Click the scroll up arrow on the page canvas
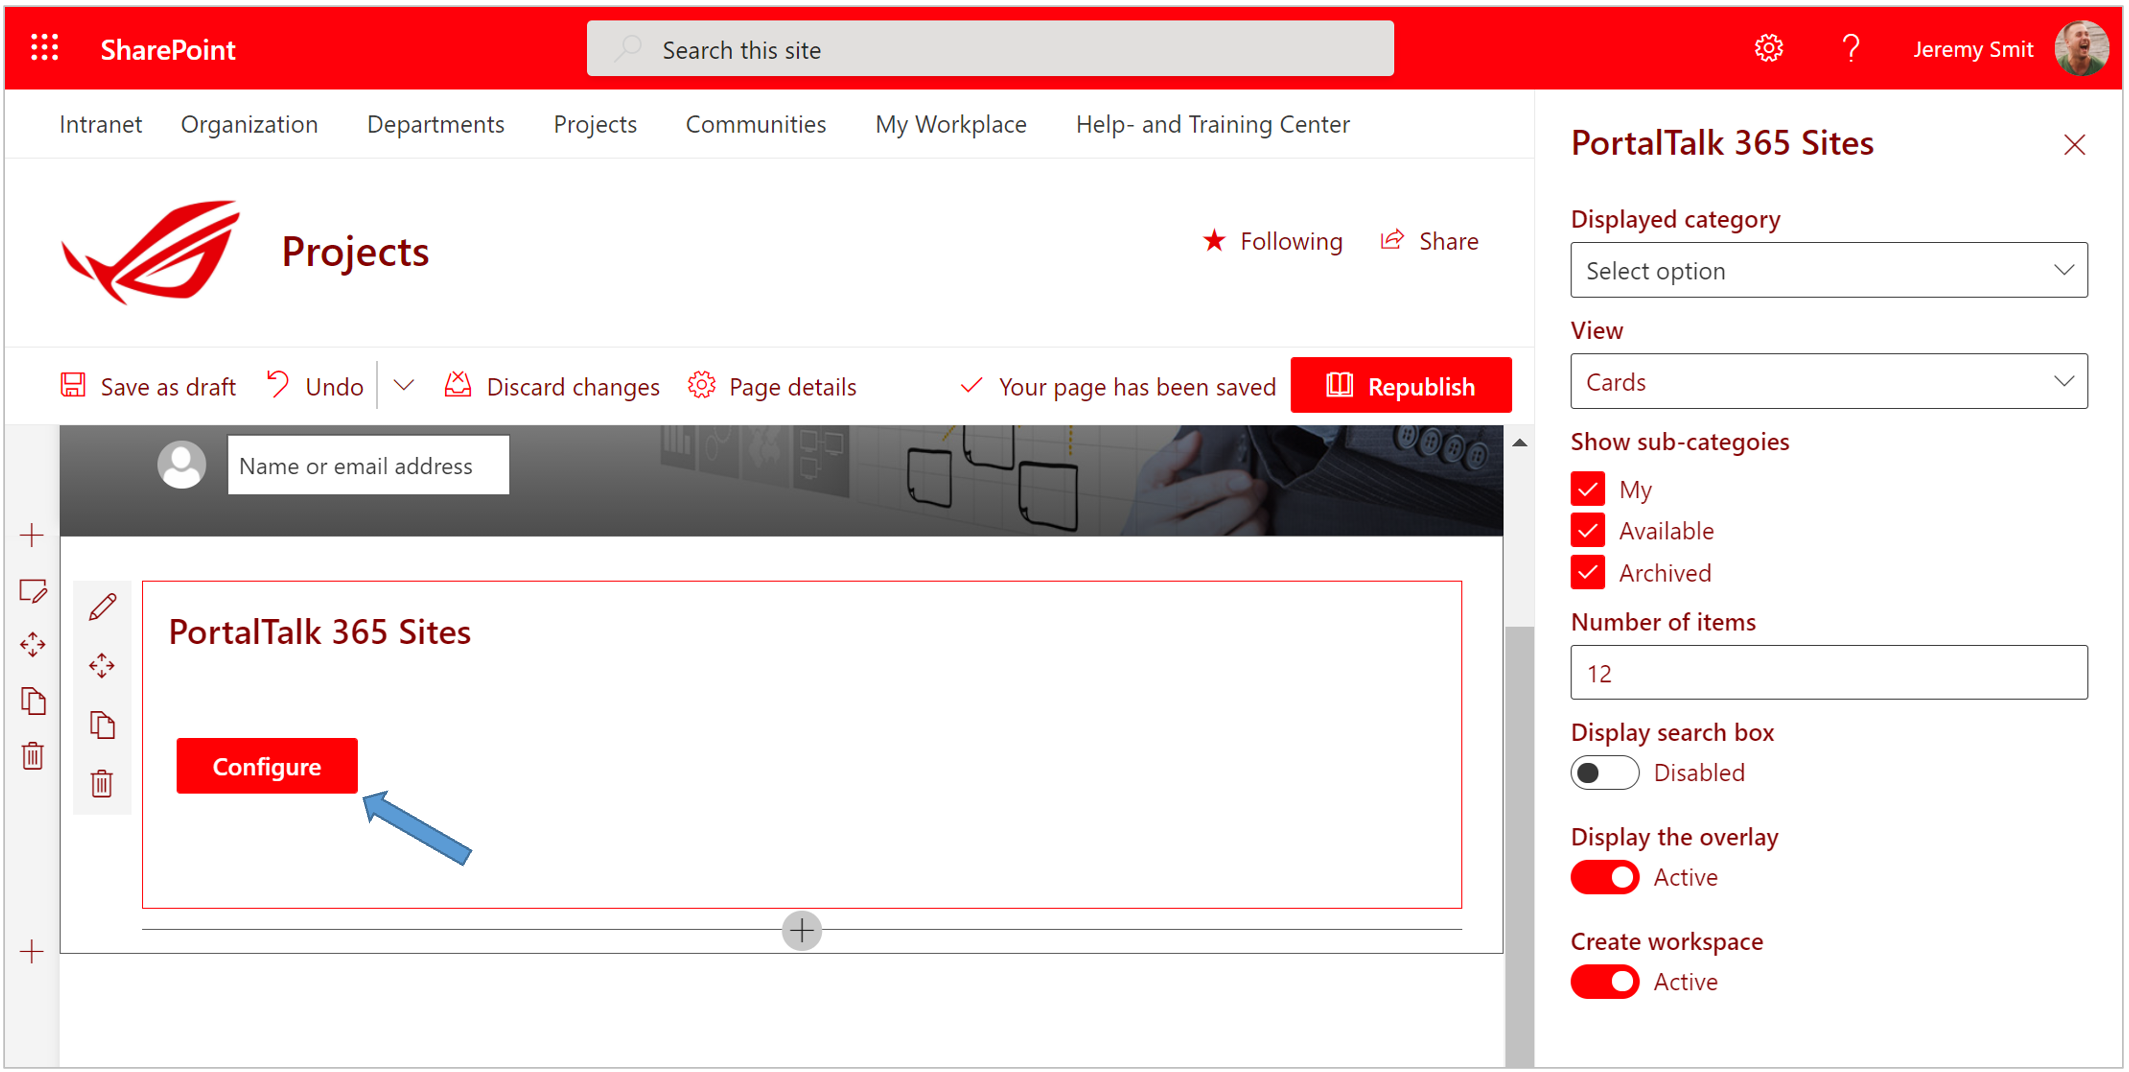2129x1072 pixels. pyautogui.click(x=1519, y=442)
